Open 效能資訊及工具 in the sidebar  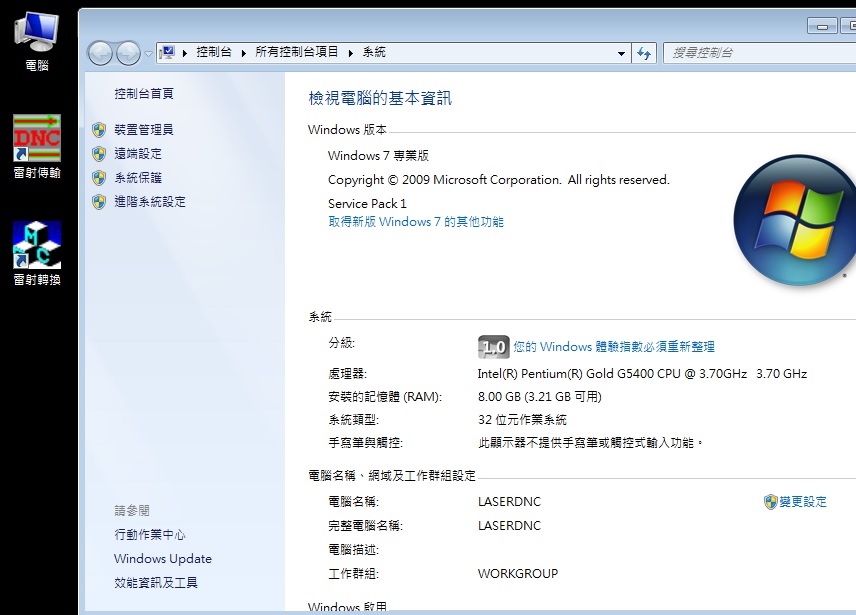156,583
